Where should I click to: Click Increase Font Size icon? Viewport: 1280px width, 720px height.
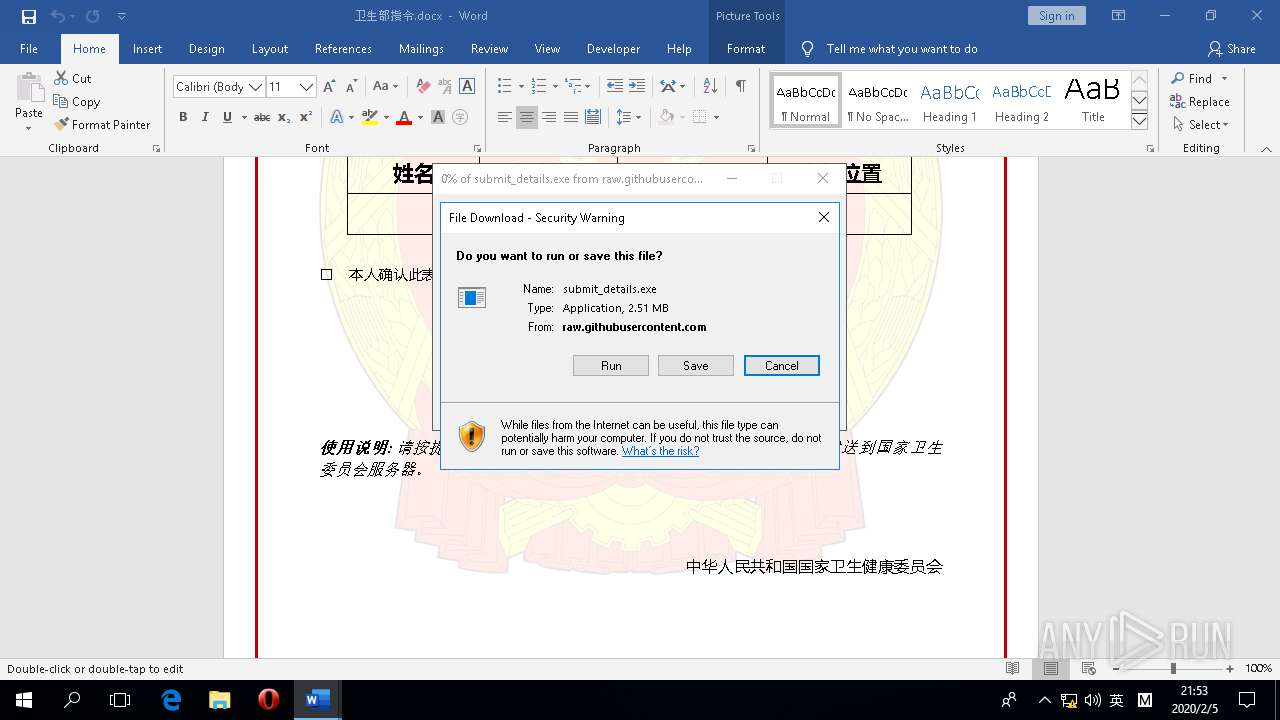(329, 87)
